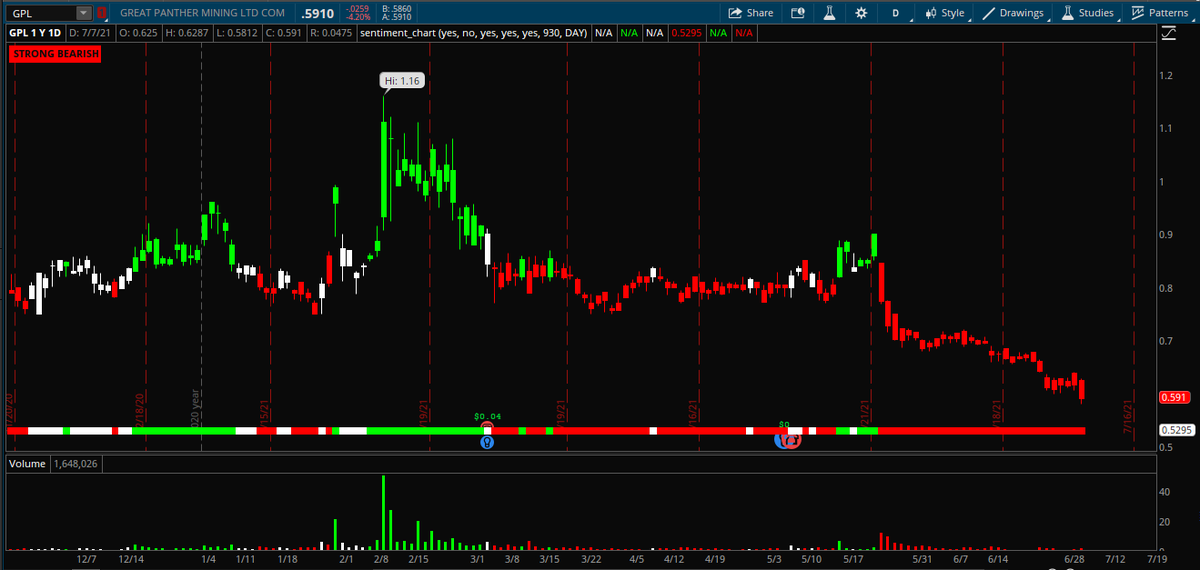Screen dimensions: 1200x570
Task: Click the red symbol link indicator
Action: point(102,13)
